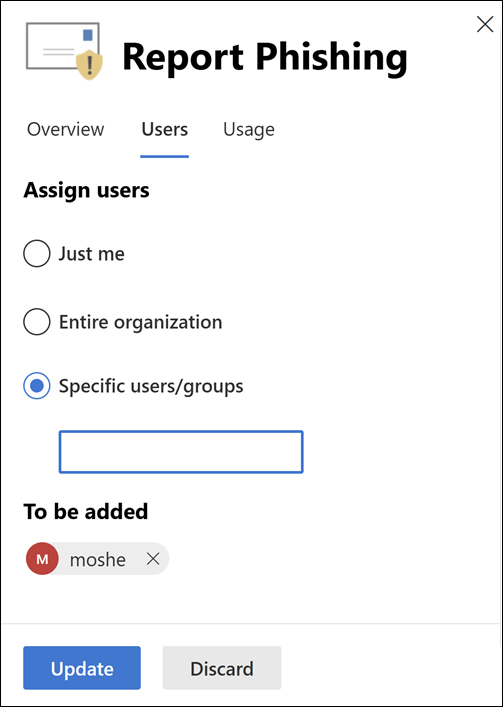Select the Users tab
This screenshot has height=707, width=503.
tap(165, 129)
